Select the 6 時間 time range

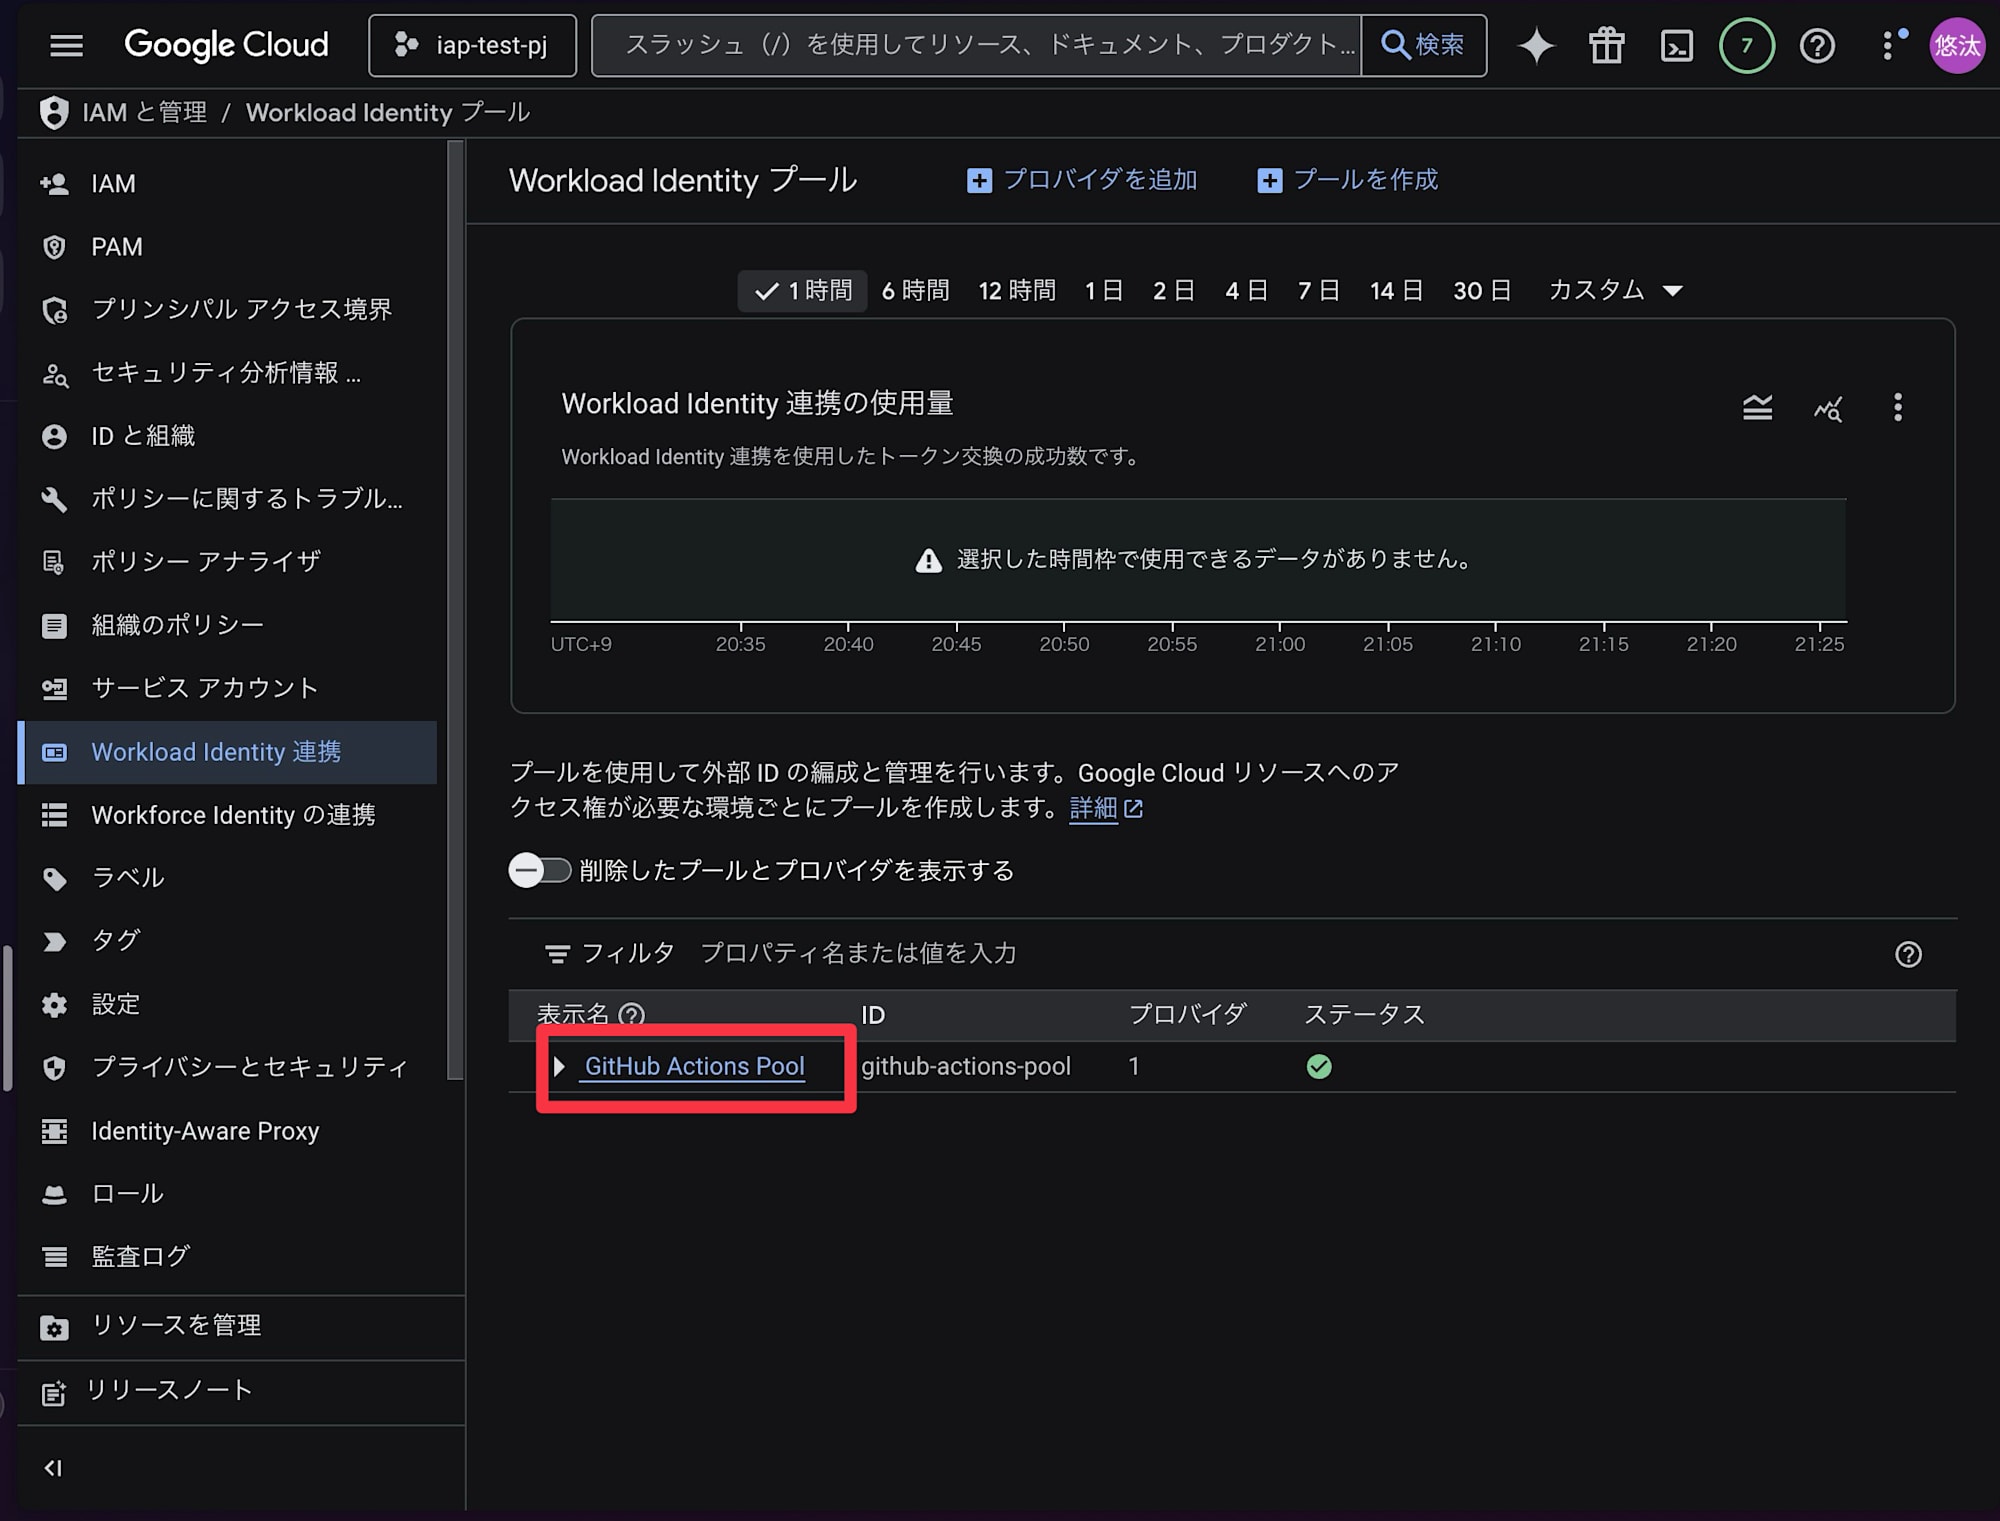[915, 291]
